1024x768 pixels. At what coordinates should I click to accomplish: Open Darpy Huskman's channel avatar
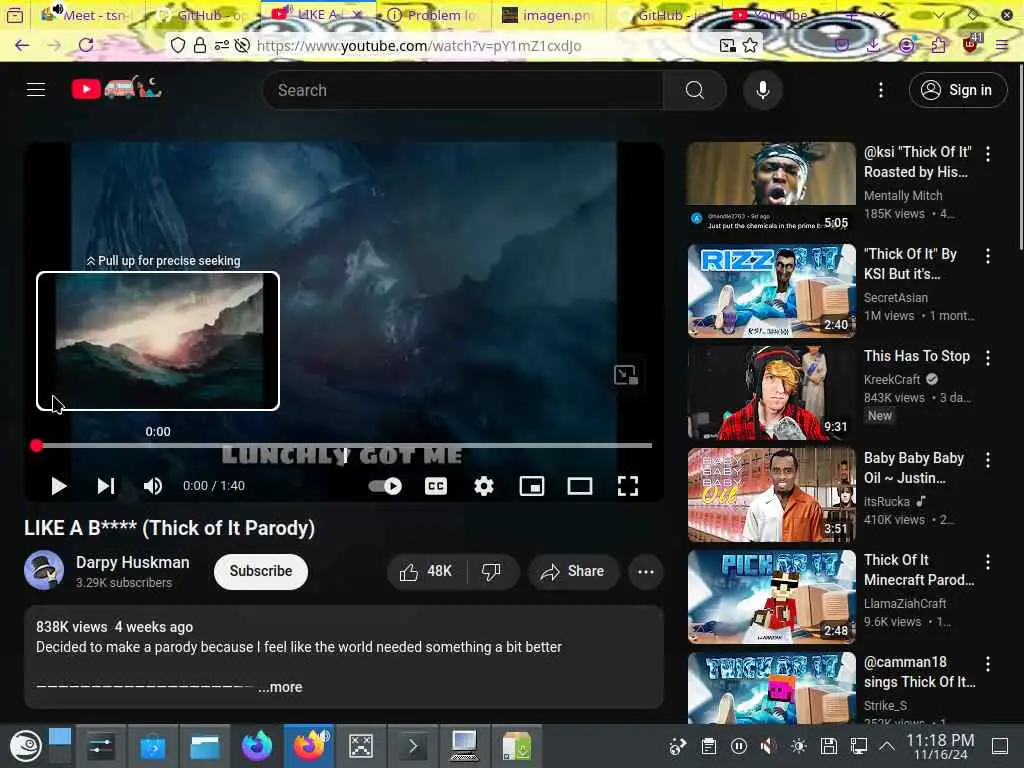click(x=44, y=570)
